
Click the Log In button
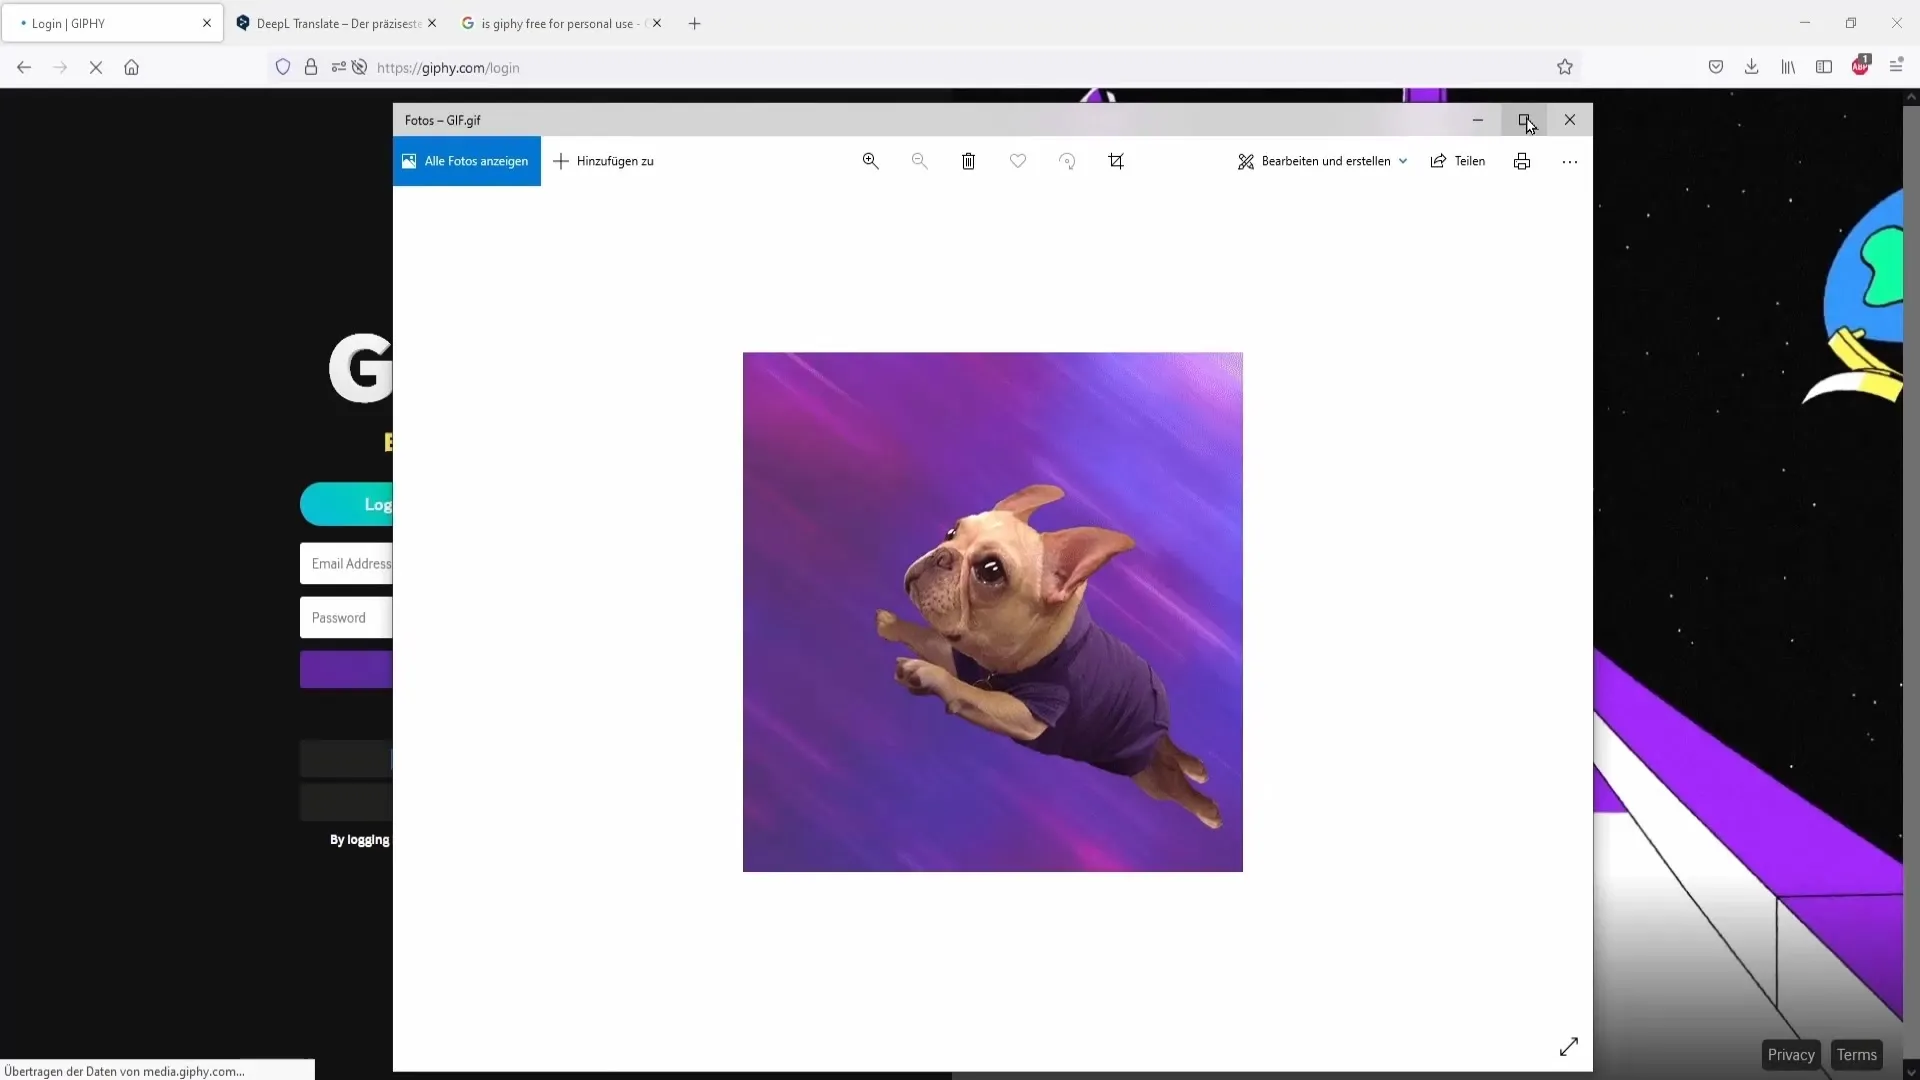(347, 504)
